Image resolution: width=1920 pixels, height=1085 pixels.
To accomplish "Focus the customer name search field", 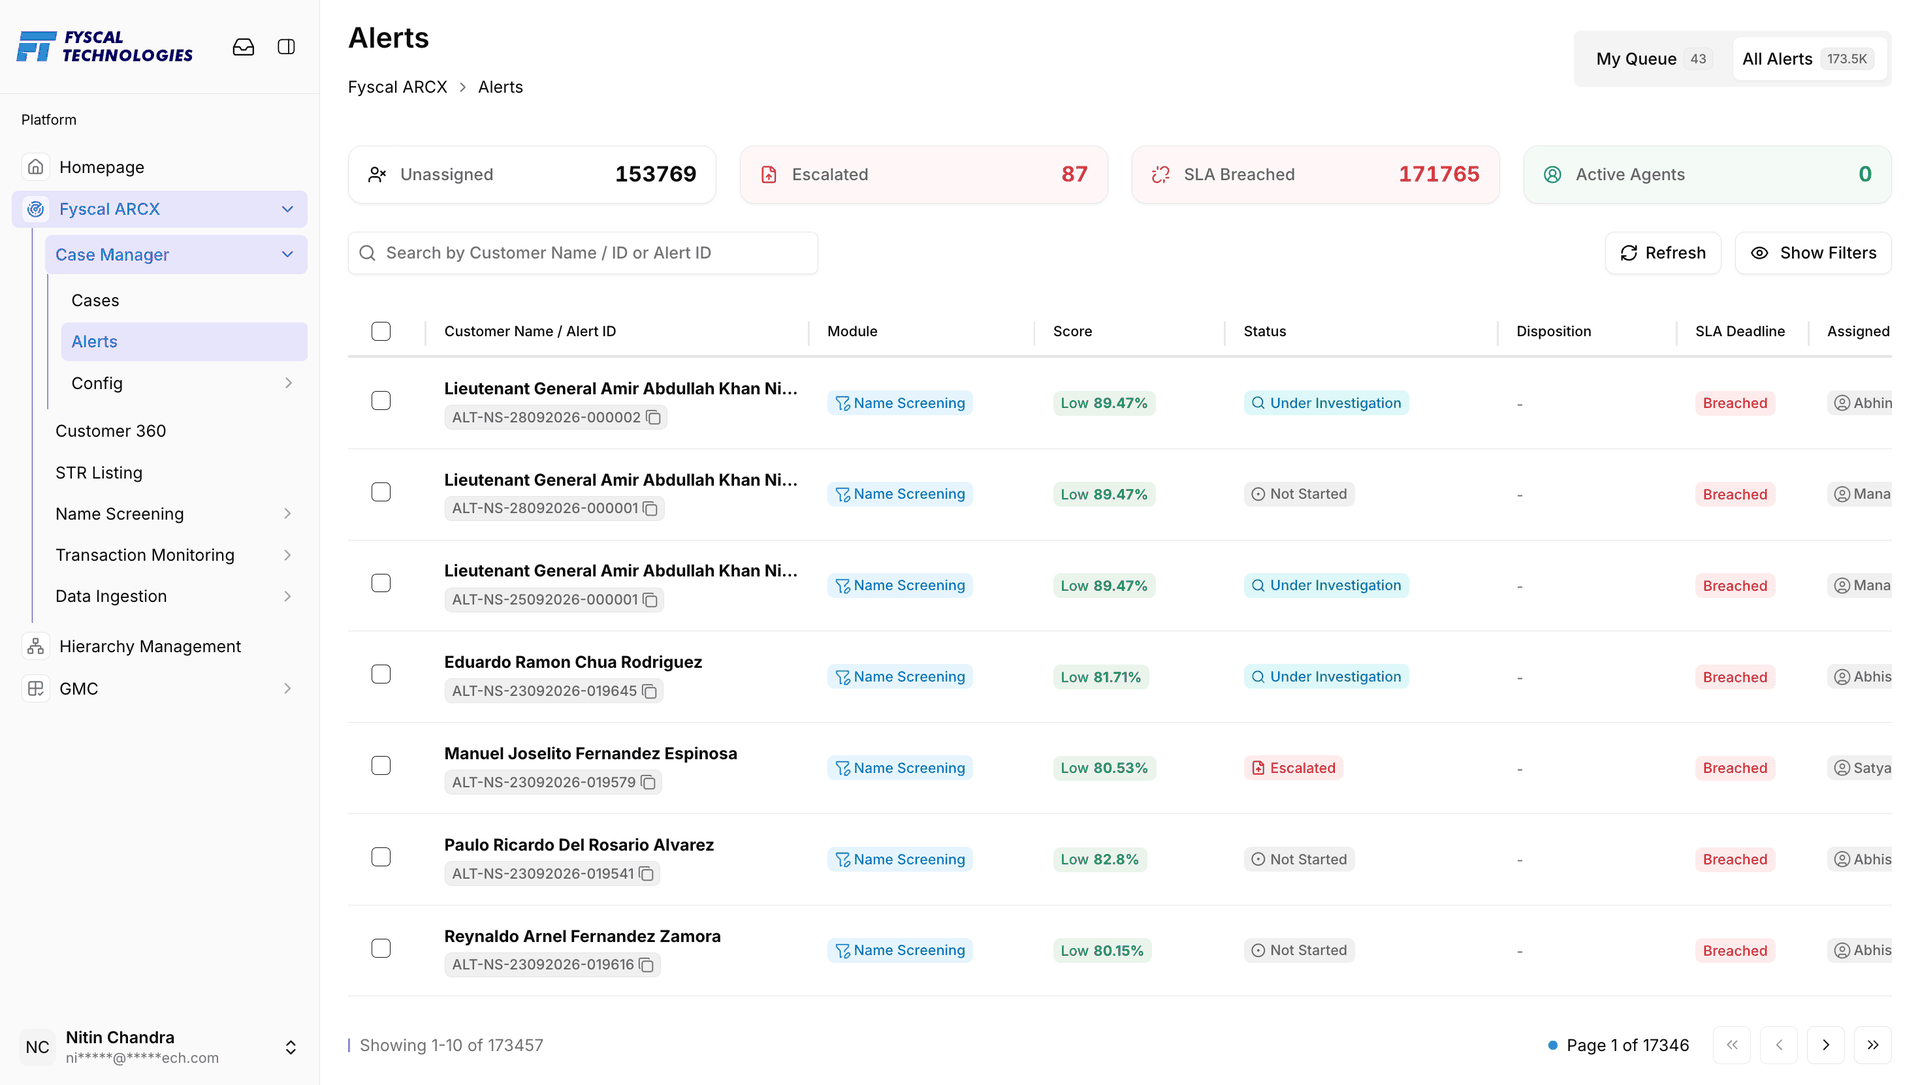I will tap(583, 253).
